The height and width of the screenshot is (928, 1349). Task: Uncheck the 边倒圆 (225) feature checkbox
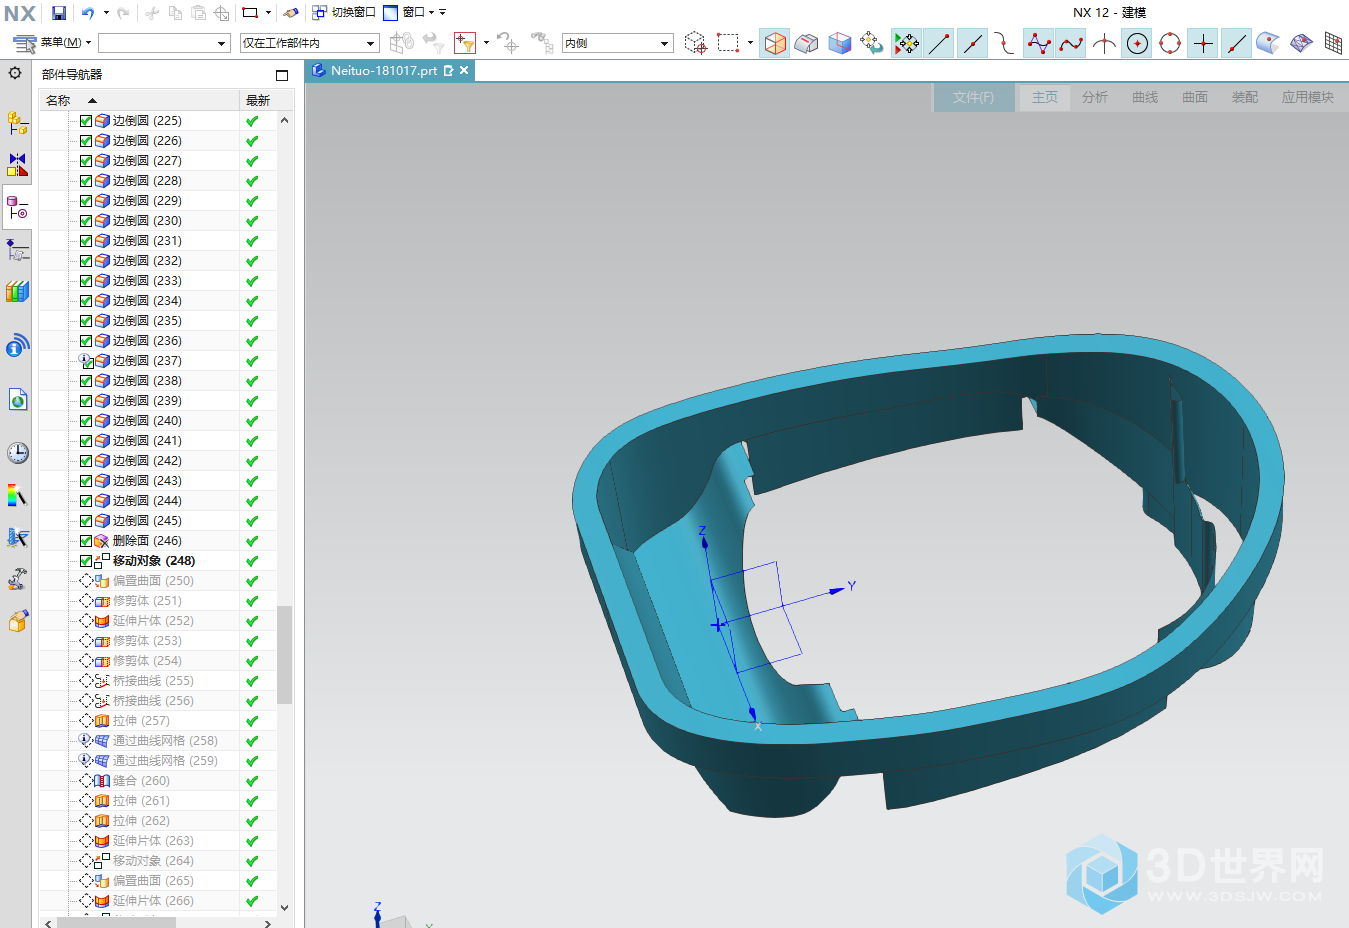pos(86,121)
